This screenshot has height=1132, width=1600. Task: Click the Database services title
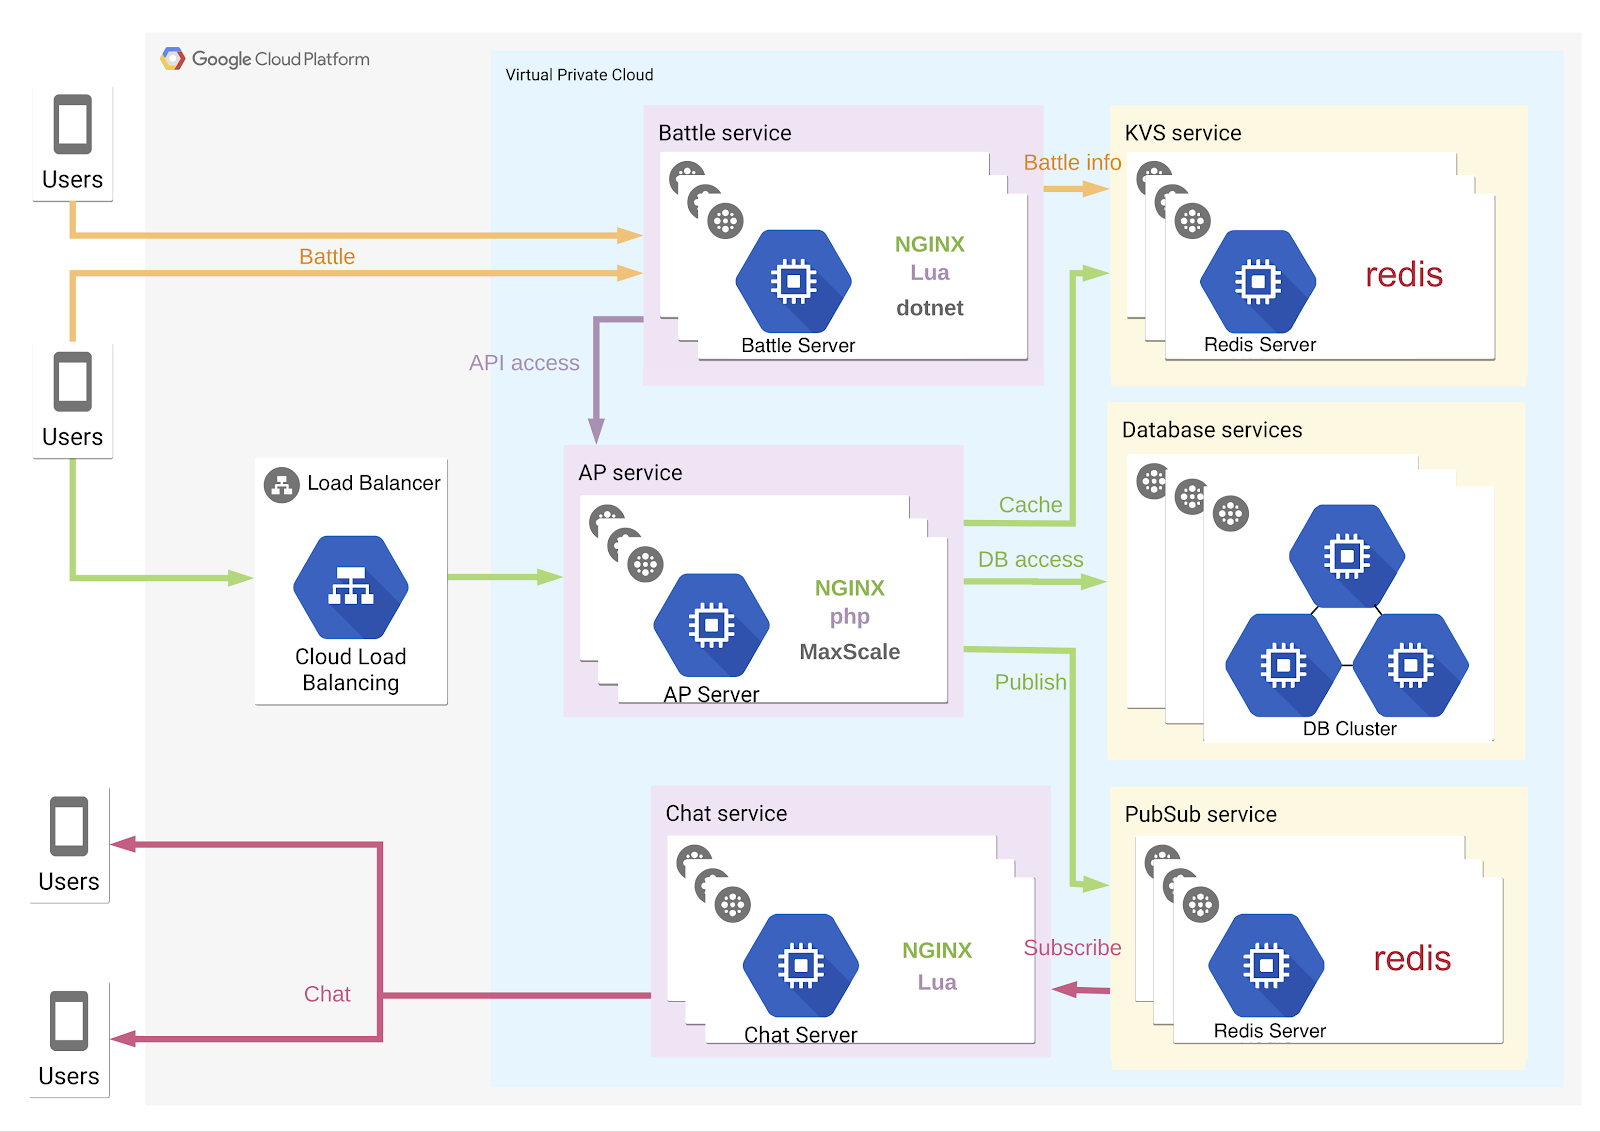[x=1212, y=430]
